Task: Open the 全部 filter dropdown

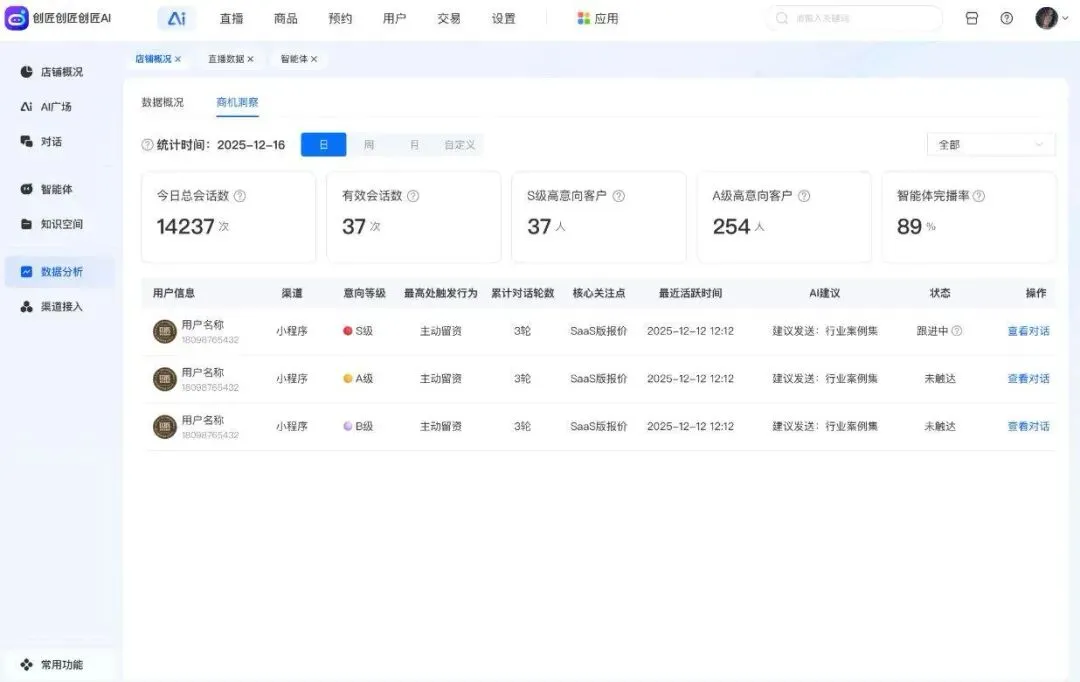Action: 990,144
